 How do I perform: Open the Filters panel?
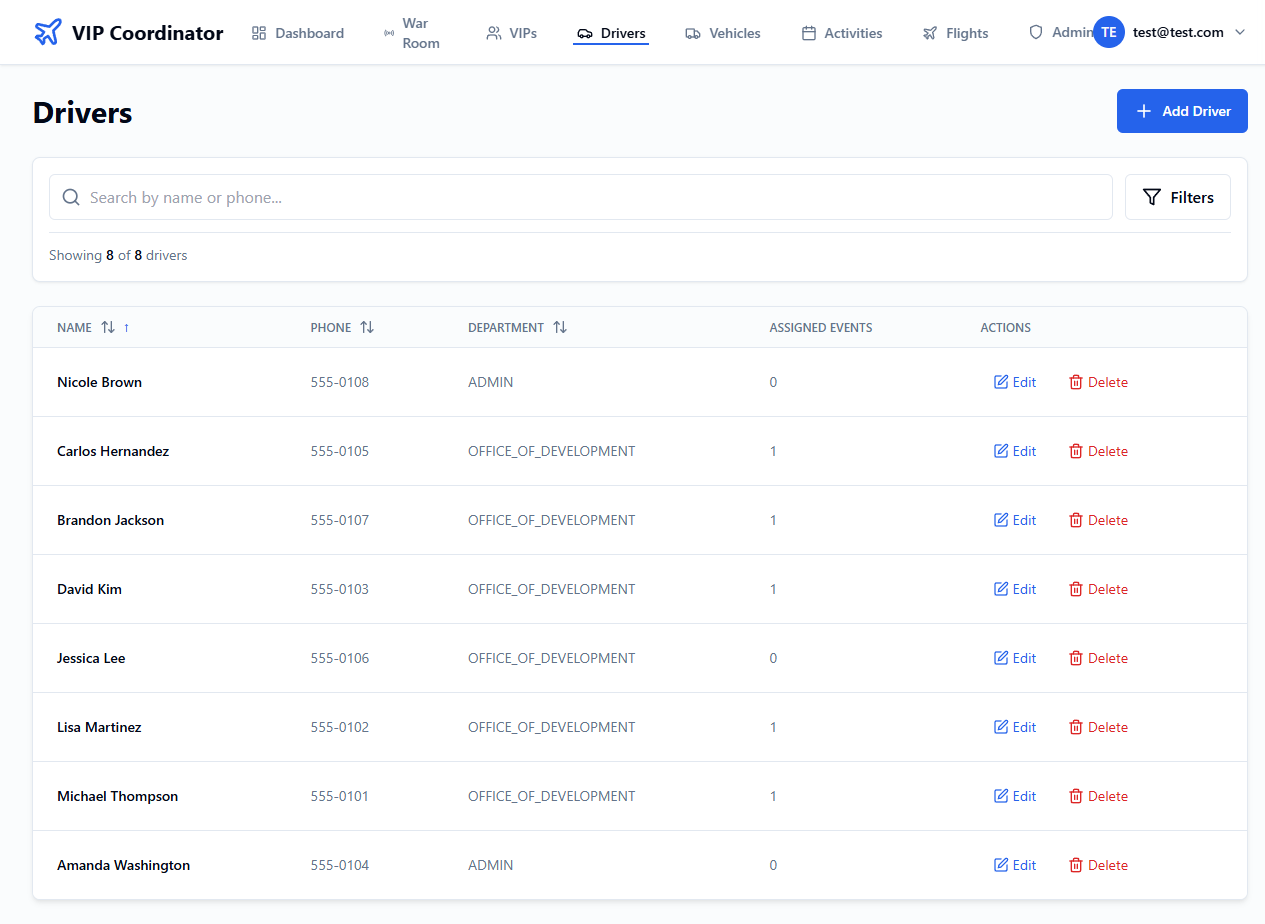[1177, 198]
